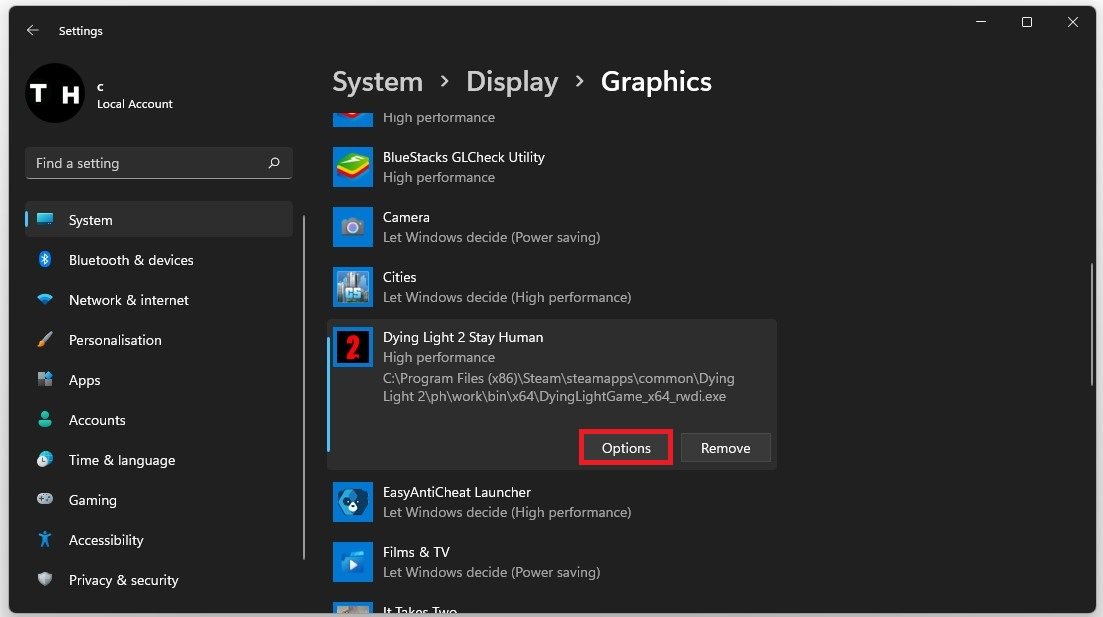Click the Dying Light 2 app icon
This screenshot has width=1103, height=617.
(352, 347)
